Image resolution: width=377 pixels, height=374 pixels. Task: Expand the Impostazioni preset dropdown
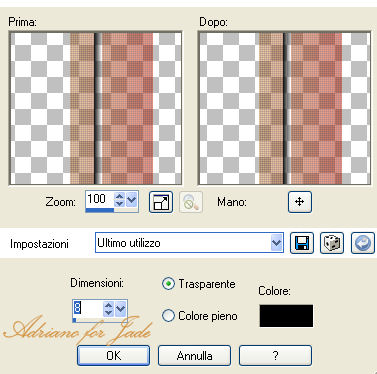point(276,243)
